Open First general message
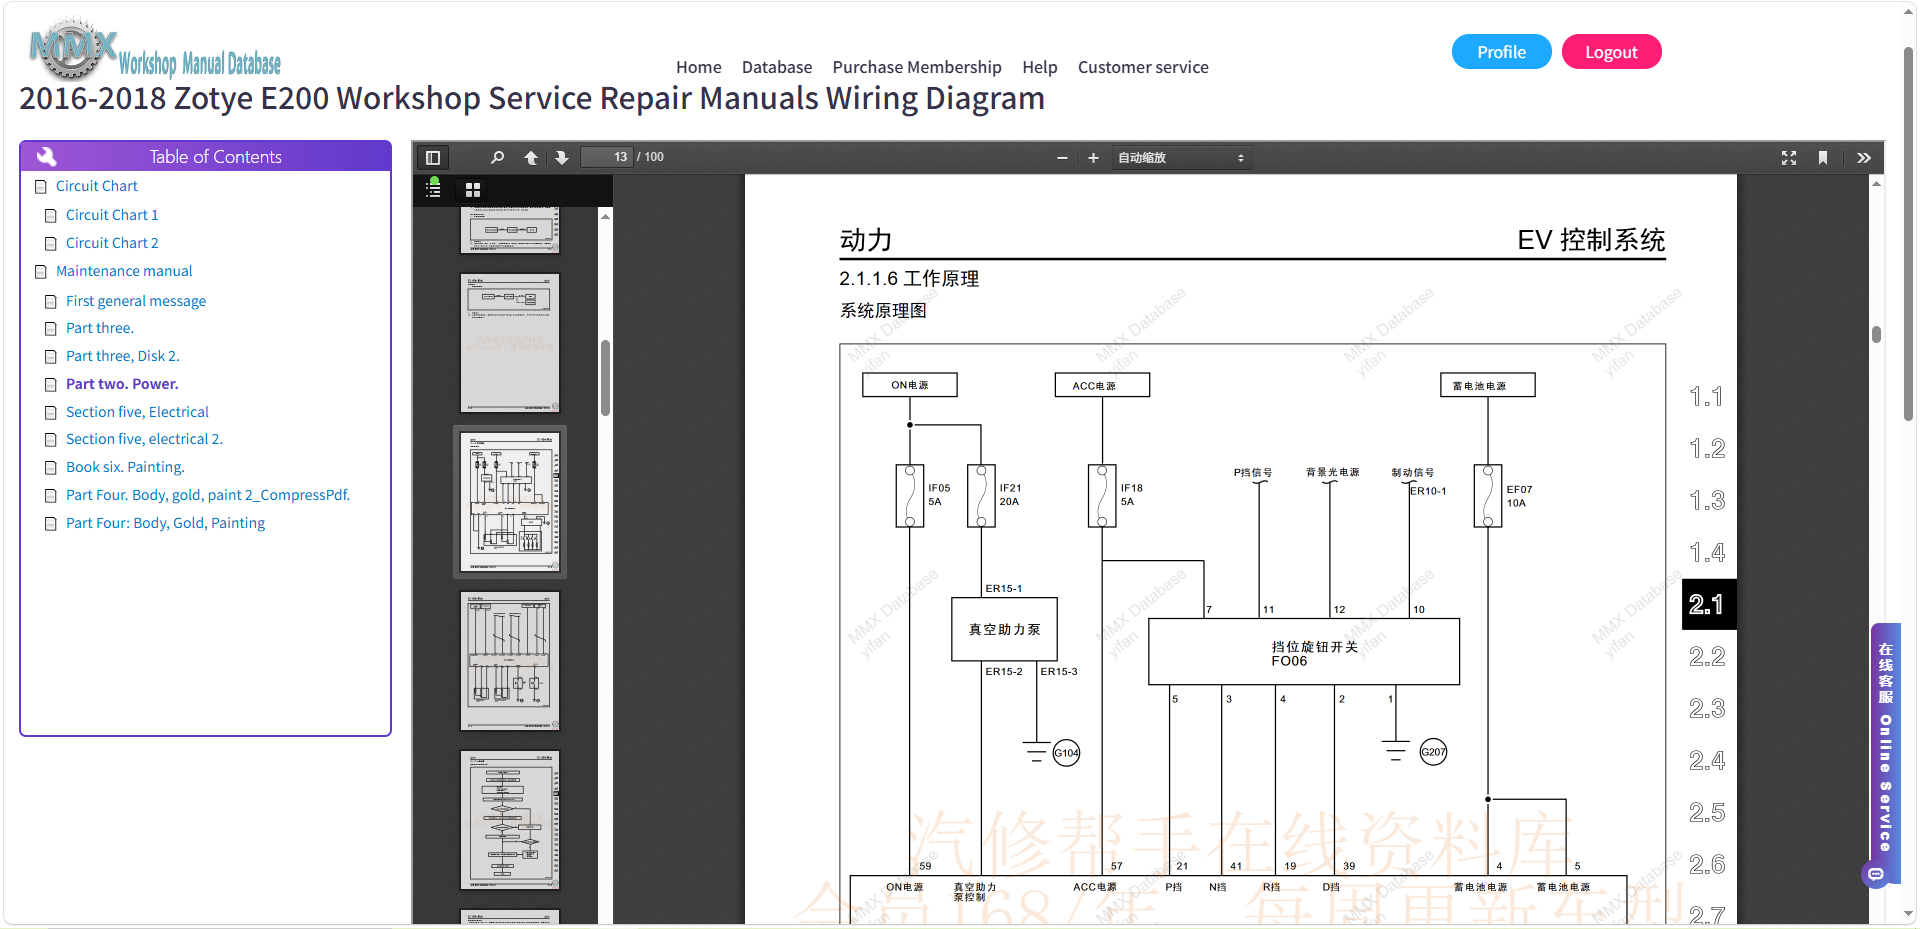The width and height of the screenshot is (1920, 929). click(136, 301)
